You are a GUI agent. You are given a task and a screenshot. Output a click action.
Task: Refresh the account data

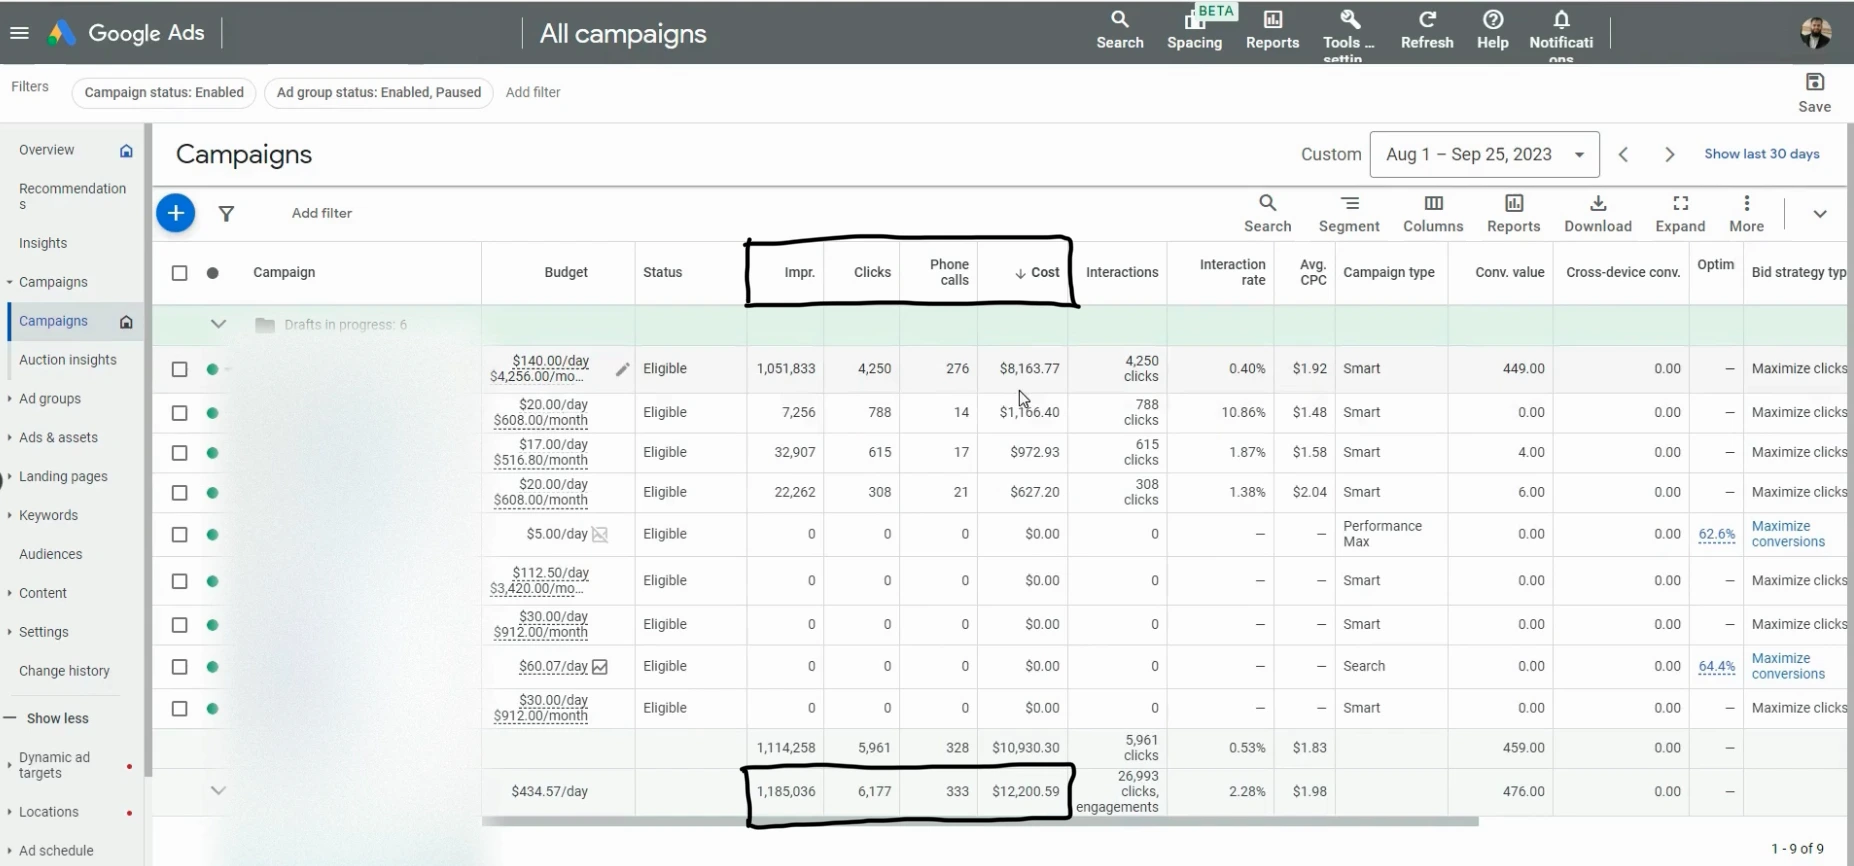click(1427, 30)
